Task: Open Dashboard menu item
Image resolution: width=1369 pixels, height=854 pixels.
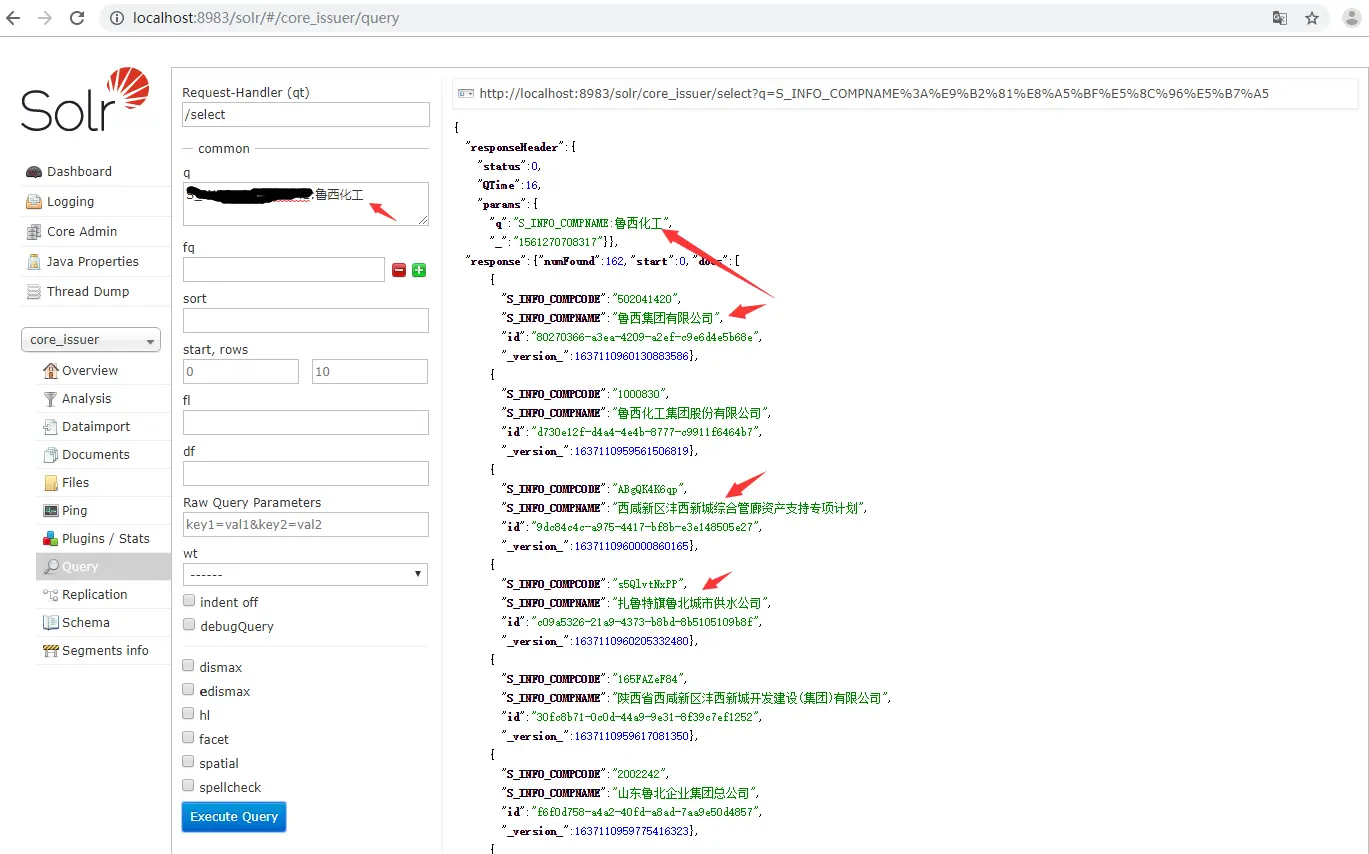Action: (x=79, y=172)
